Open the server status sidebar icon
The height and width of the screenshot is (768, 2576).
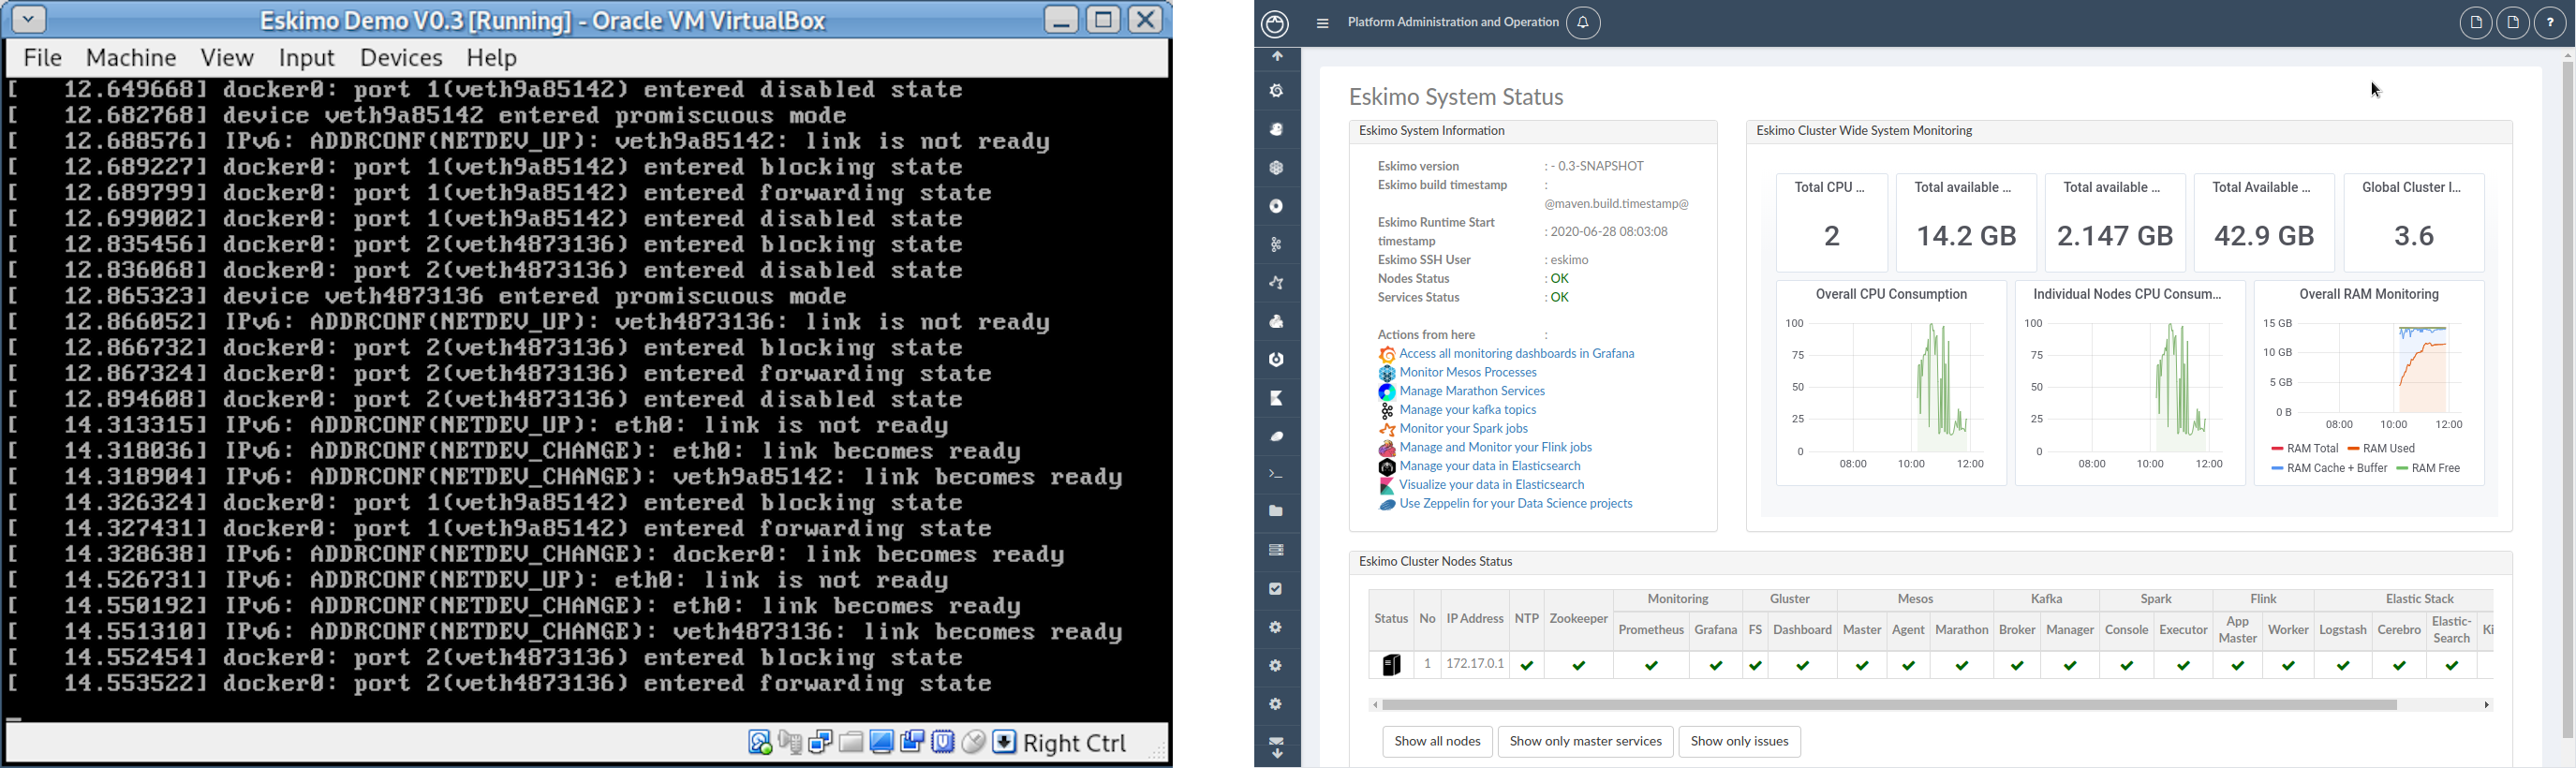tap(1277, 550)
